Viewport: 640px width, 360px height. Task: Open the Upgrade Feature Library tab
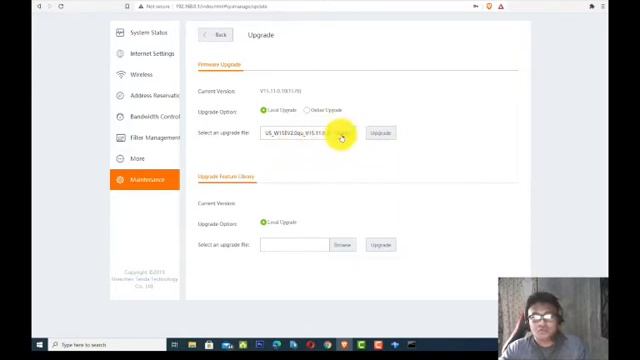point(226,176)
